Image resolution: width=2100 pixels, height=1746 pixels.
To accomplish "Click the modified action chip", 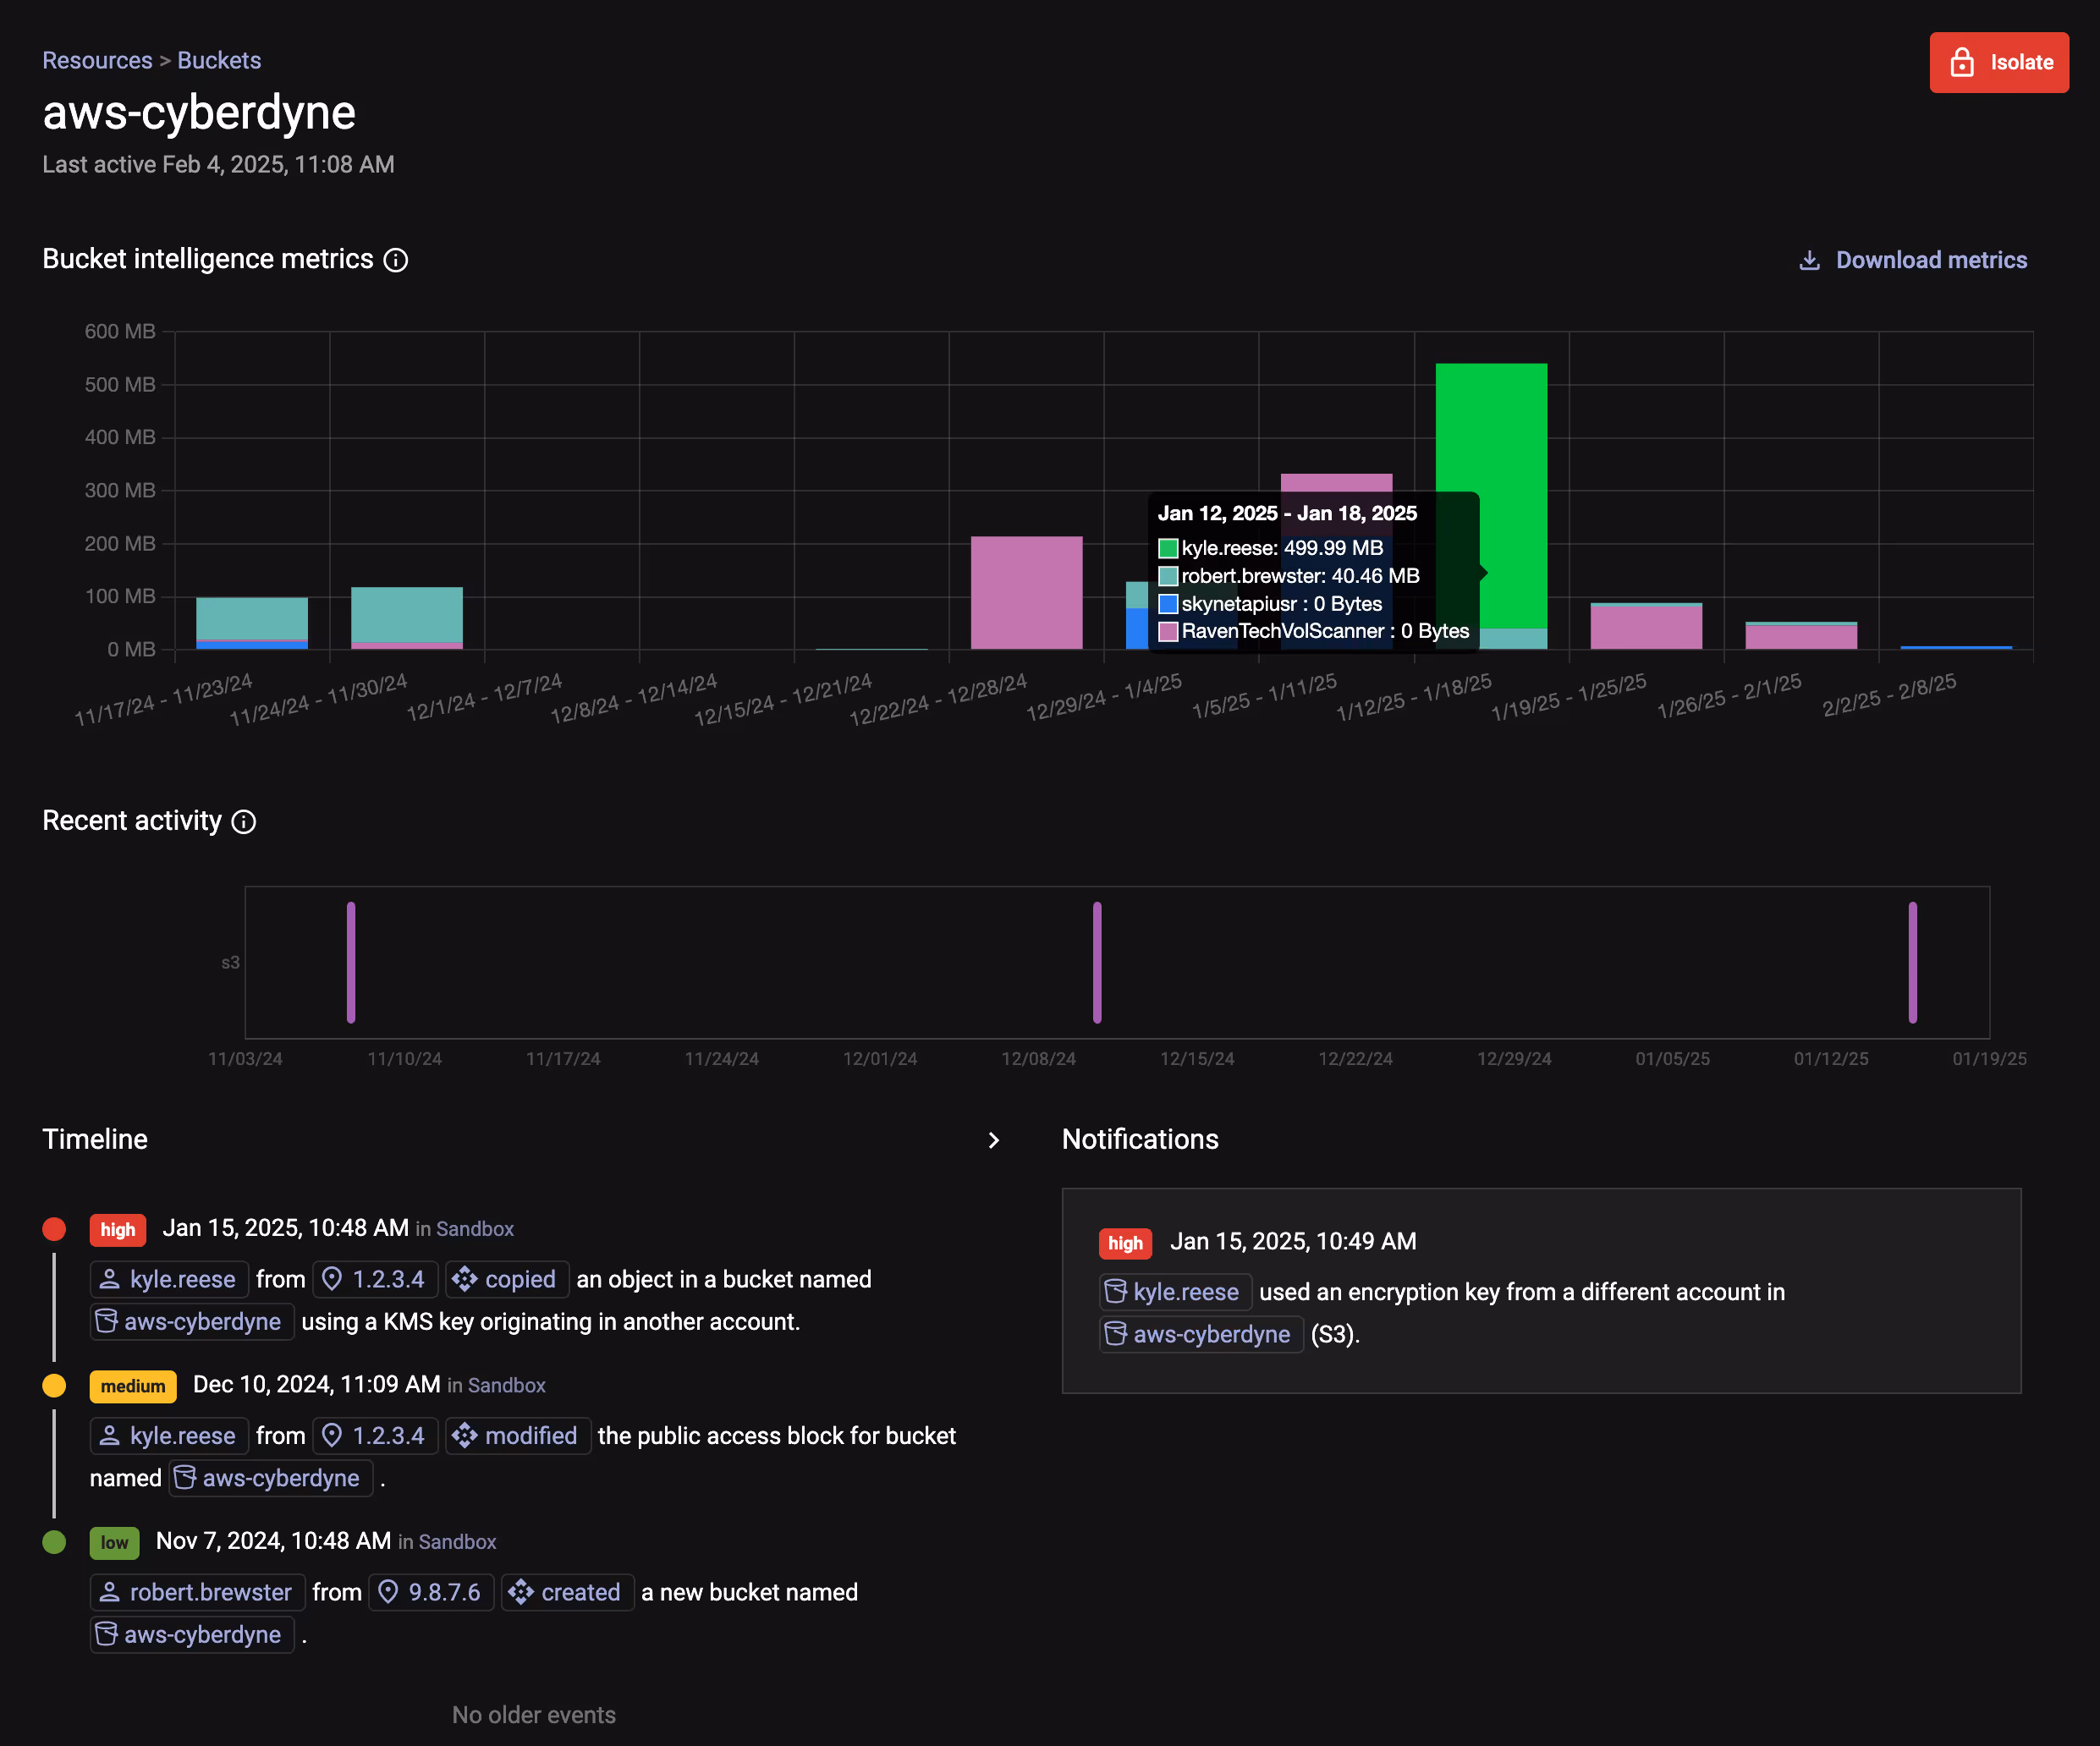I will 517,1435.
